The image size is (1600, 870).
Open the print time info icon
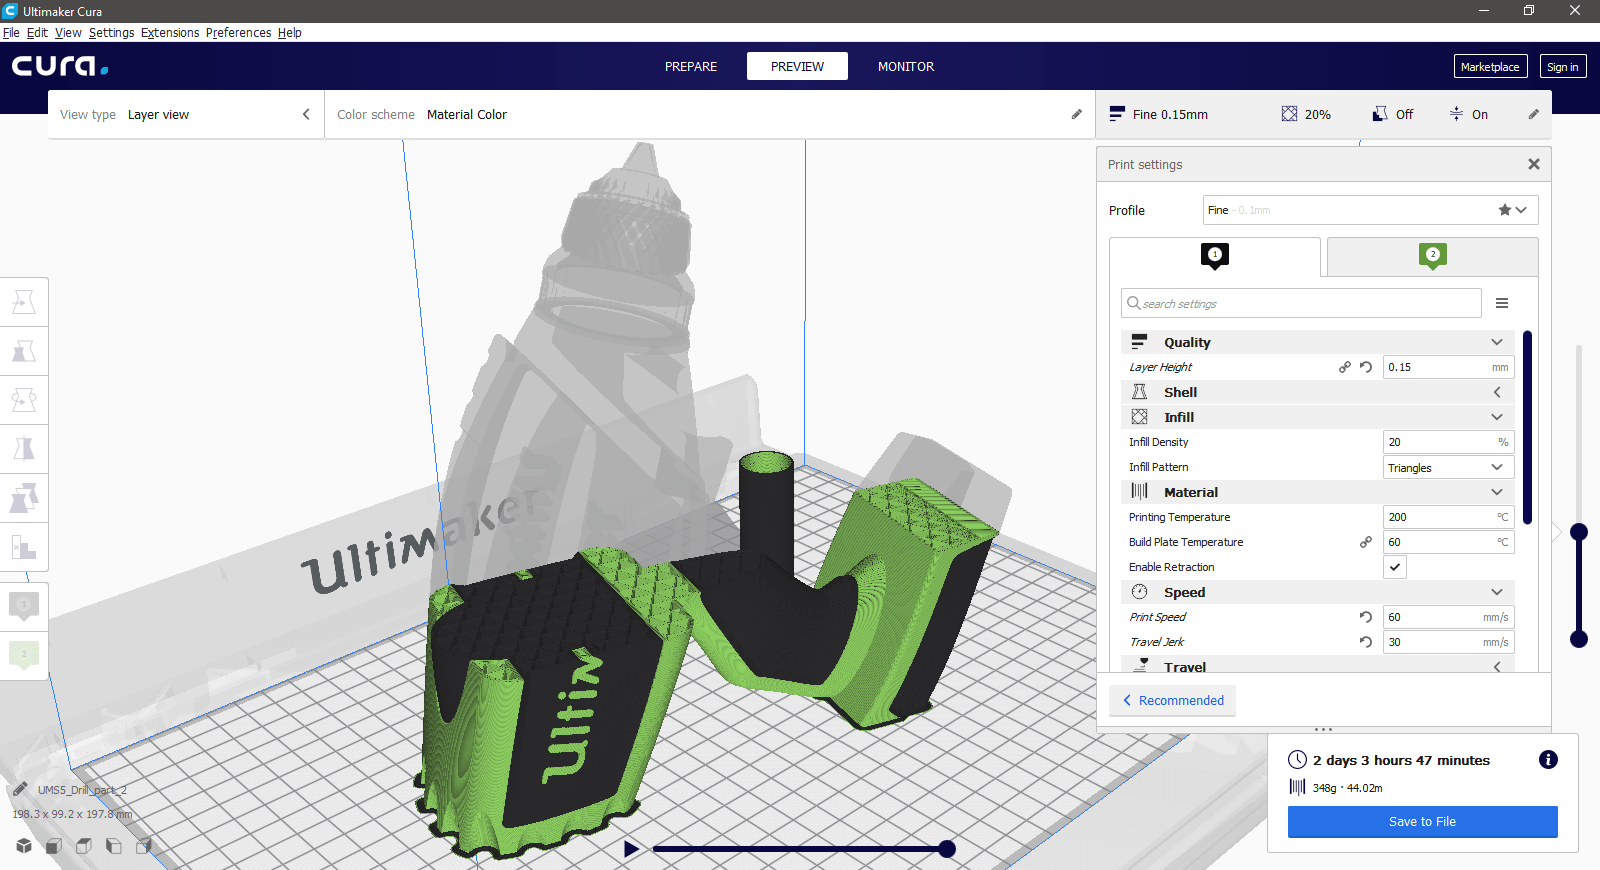click(1548, 760)
